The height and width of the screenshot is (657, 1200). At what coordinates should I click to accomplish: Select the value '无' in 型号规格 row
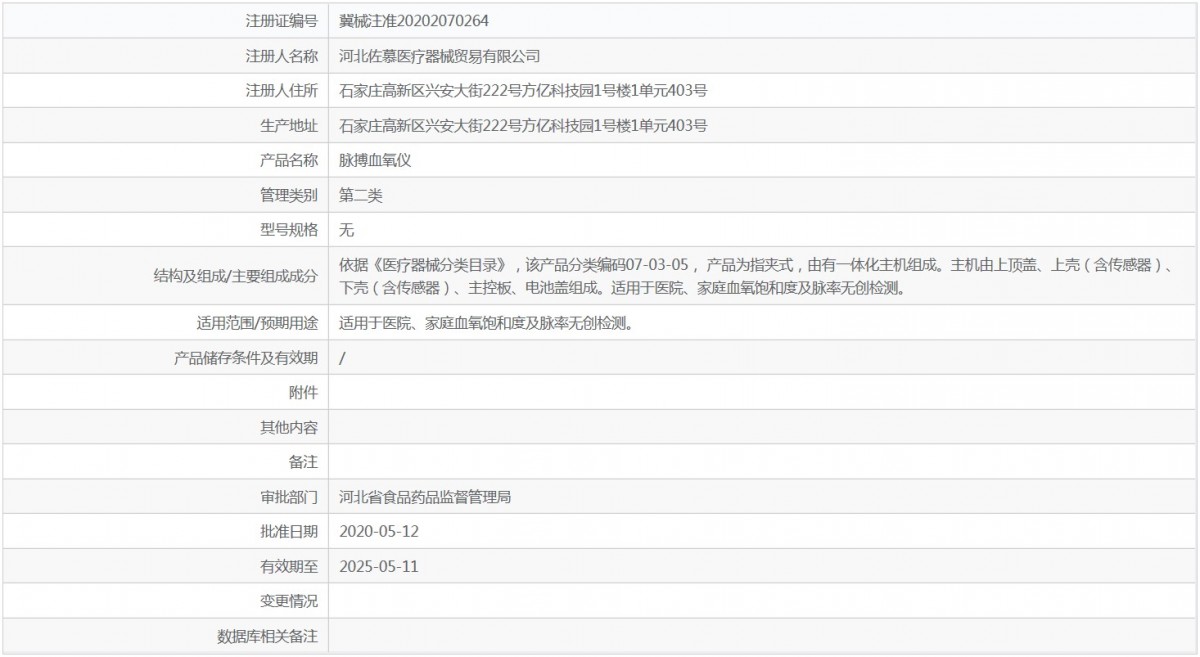347,230
